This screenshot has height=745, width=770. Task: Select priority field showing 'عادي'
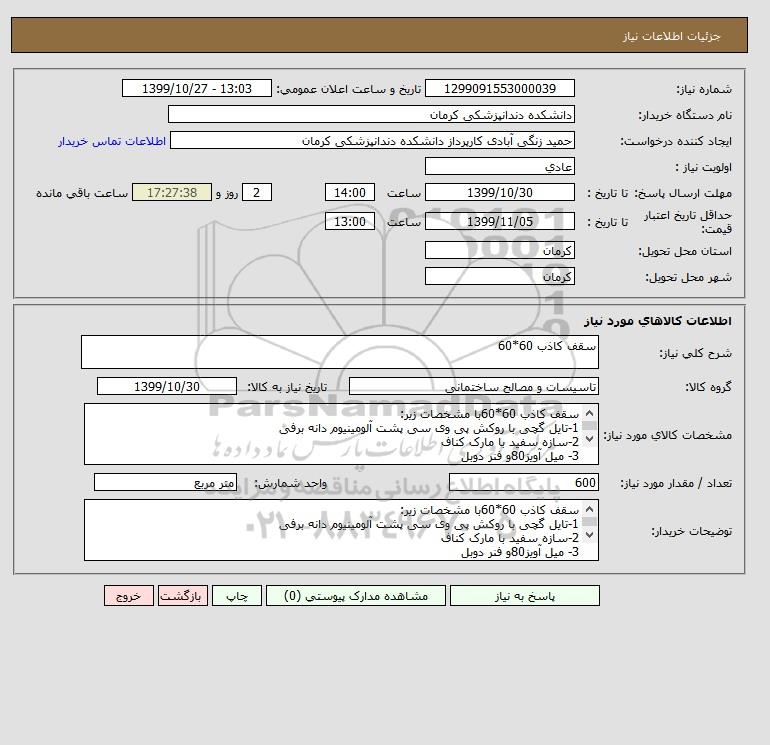coord(500,166)
